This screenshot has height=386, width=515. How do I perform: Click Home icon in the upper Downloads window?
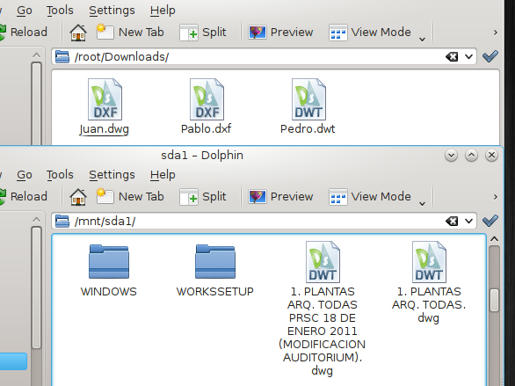pos(78,33)
